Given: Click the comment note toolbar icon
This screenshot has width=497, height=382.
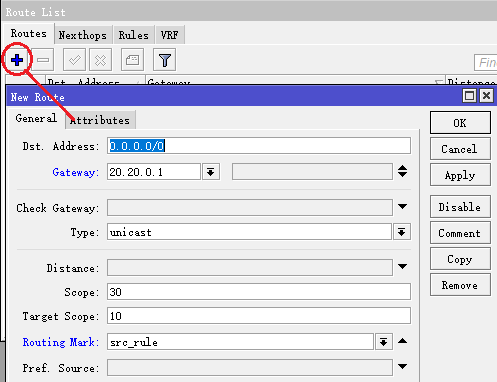Looking at the screenshot, I should click(x=132, y=60).
